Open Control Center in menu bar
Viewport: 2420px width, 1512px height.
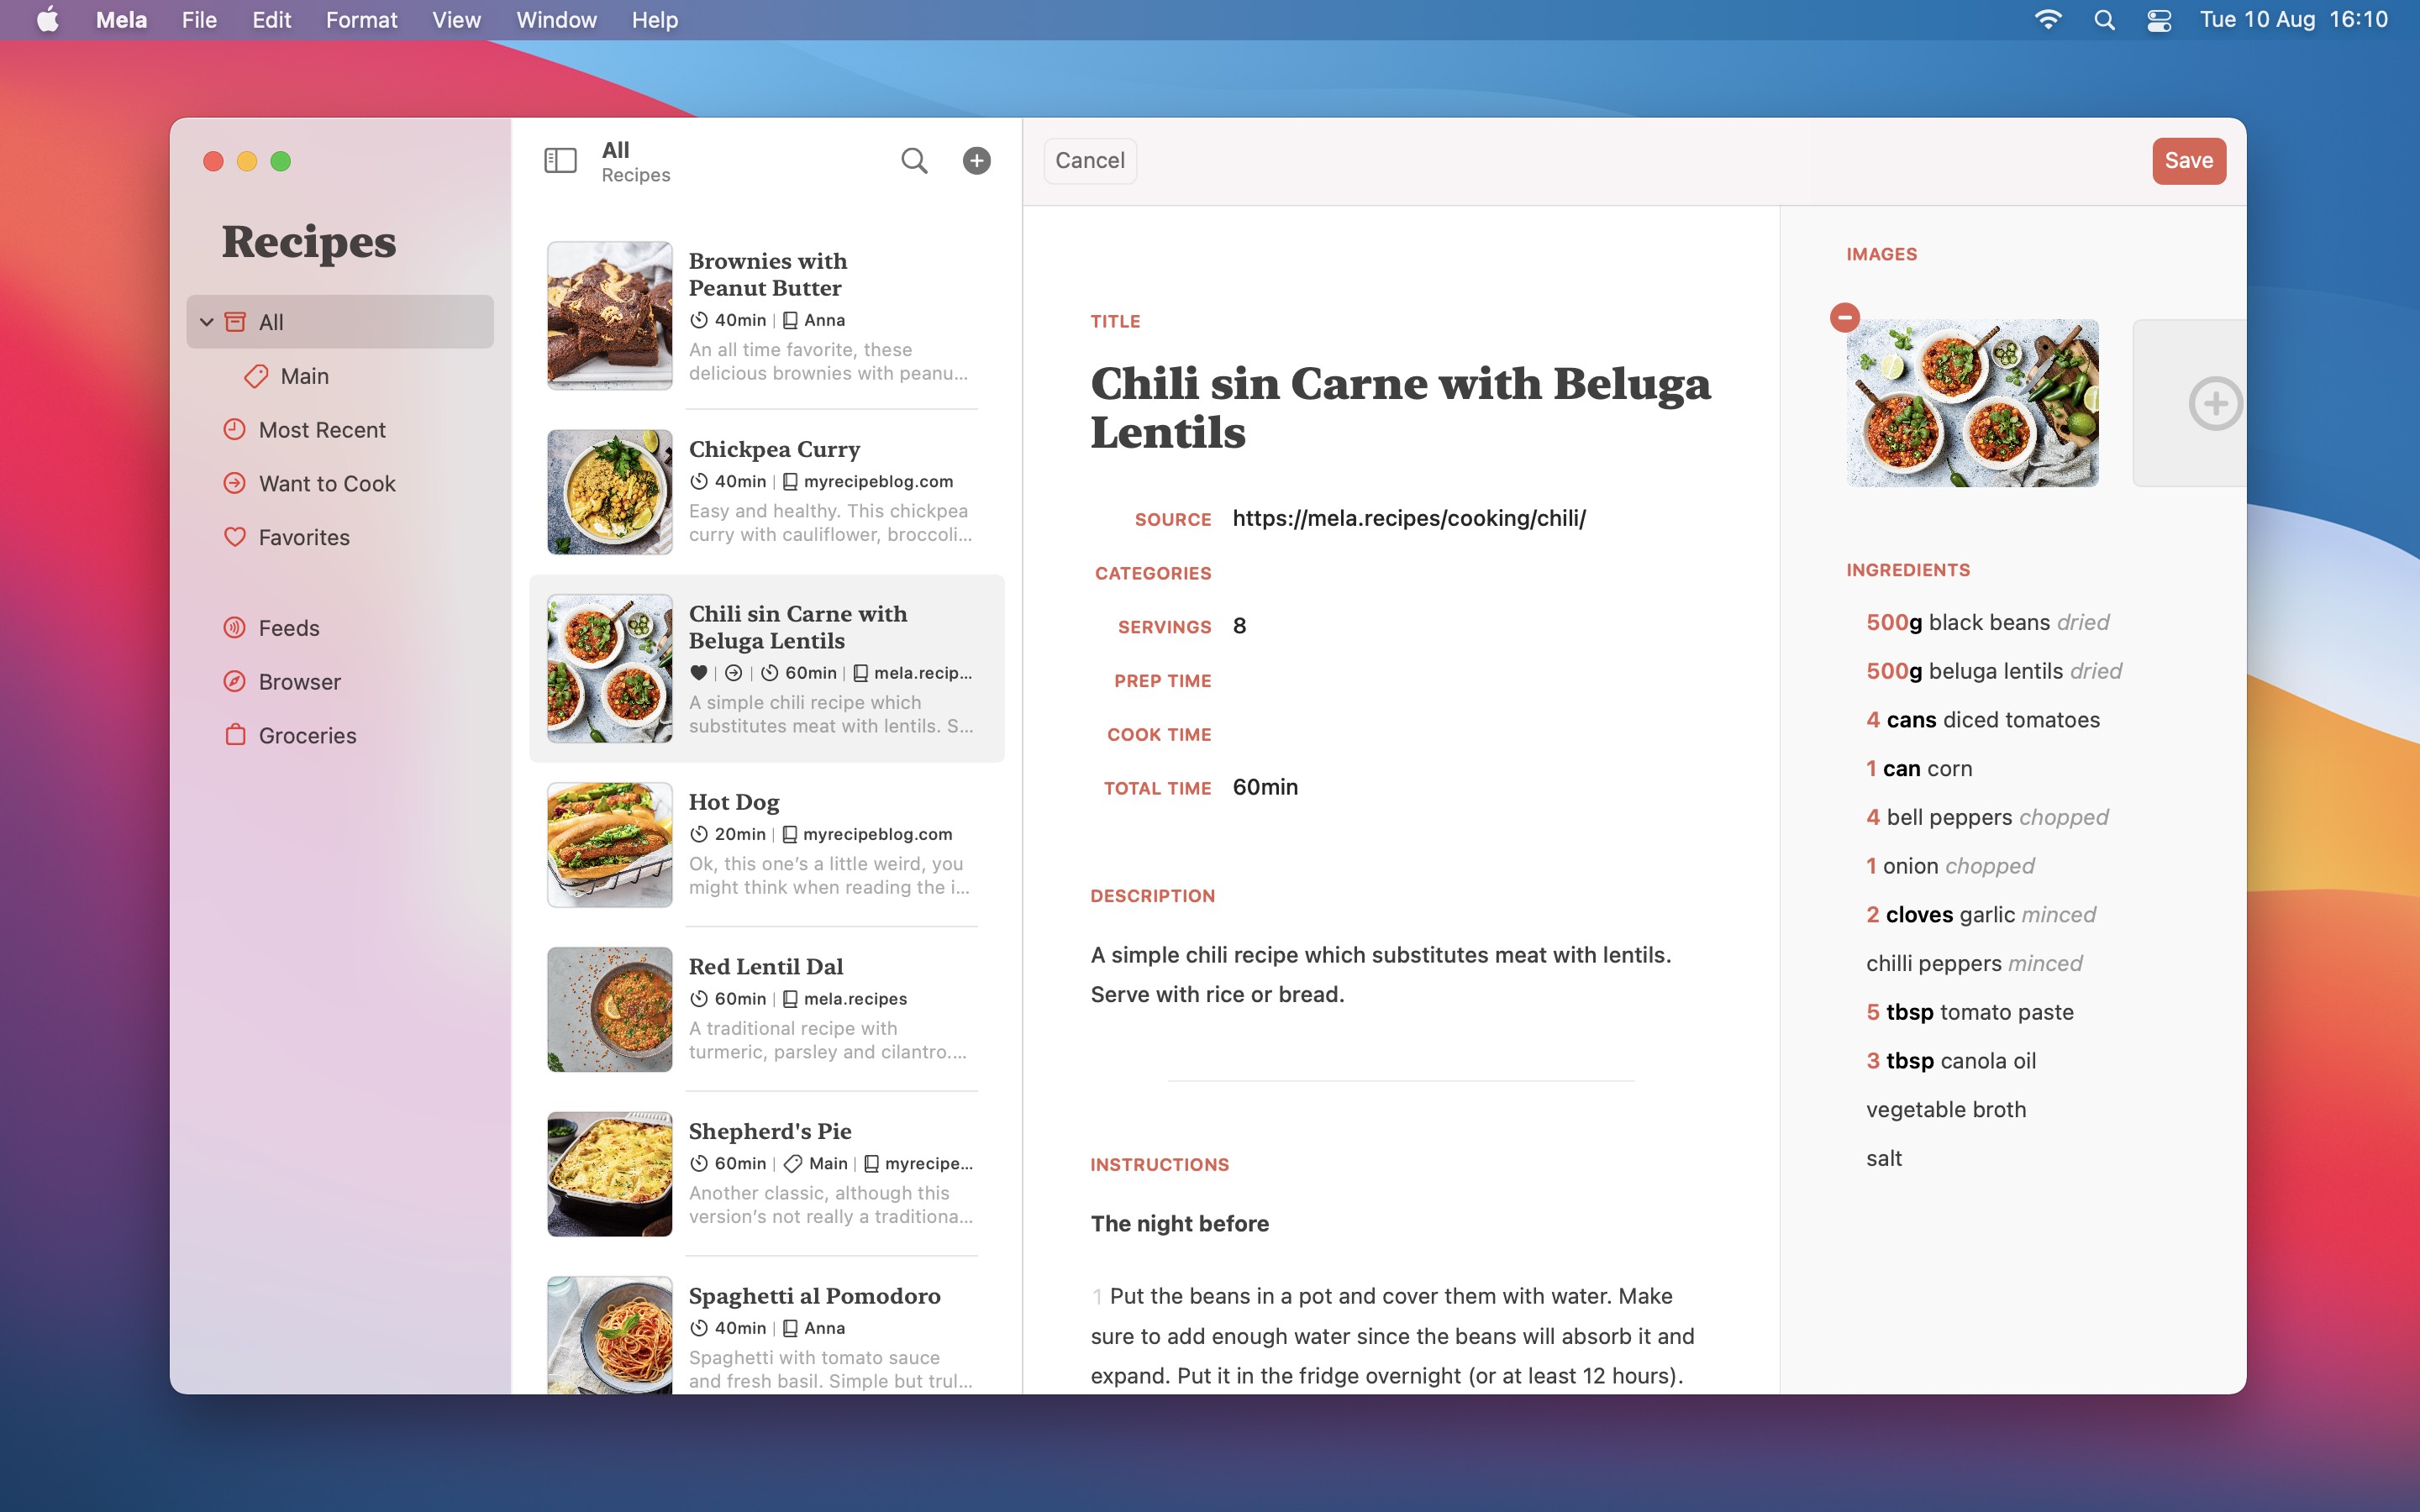pyautogui.click(x=2159, y=20)
